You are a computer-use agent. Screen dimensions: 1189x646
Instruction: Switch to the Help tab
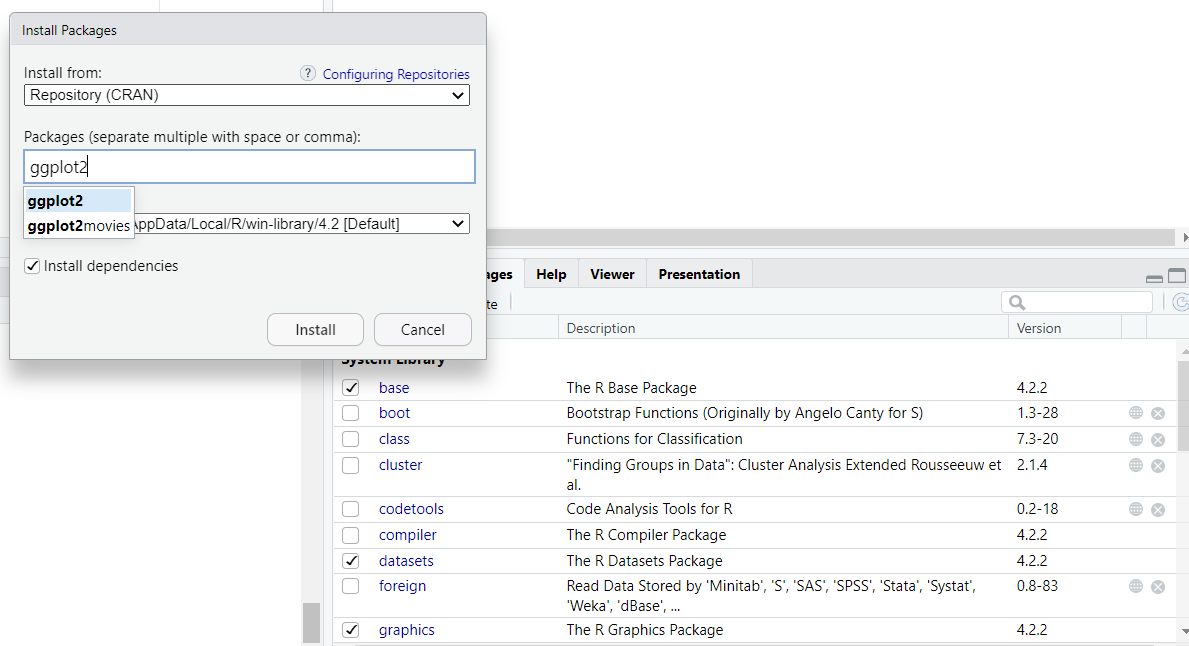coord(551,274)
